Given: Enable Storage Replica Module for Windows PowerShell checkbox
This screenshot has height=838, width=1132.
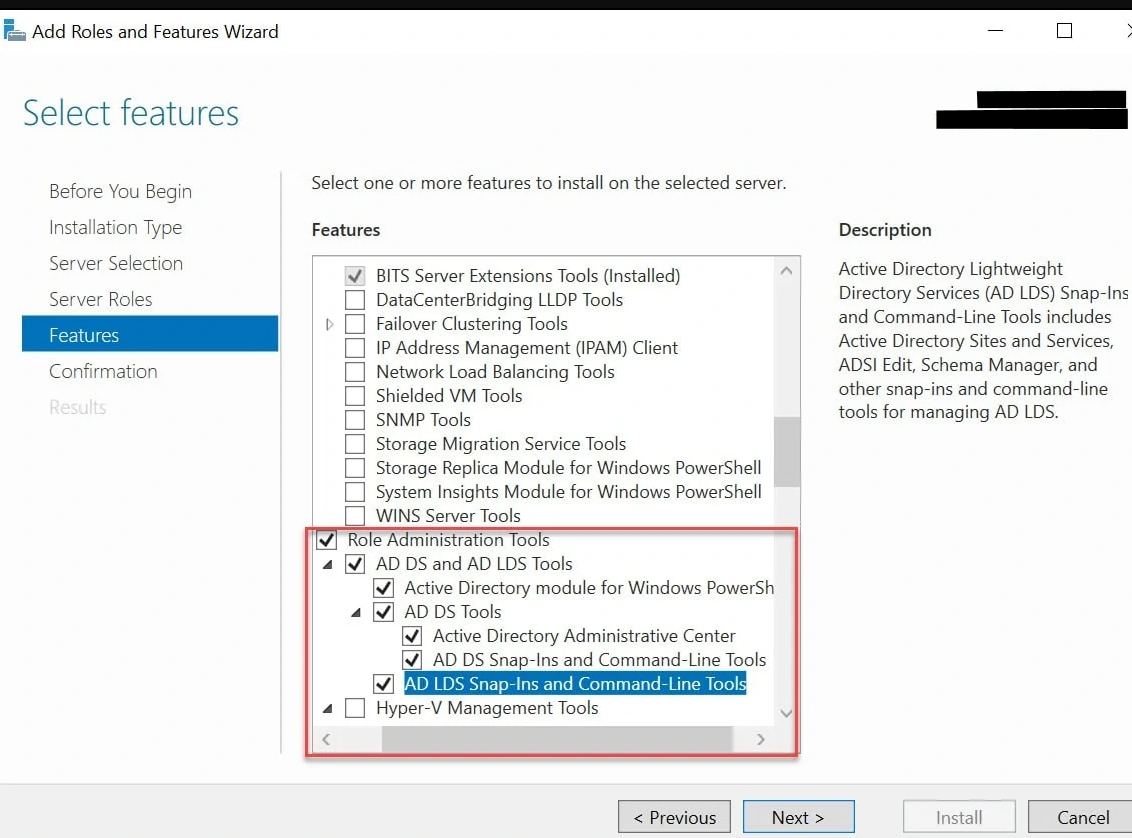Looking at the screenshot, I should 354,468.
